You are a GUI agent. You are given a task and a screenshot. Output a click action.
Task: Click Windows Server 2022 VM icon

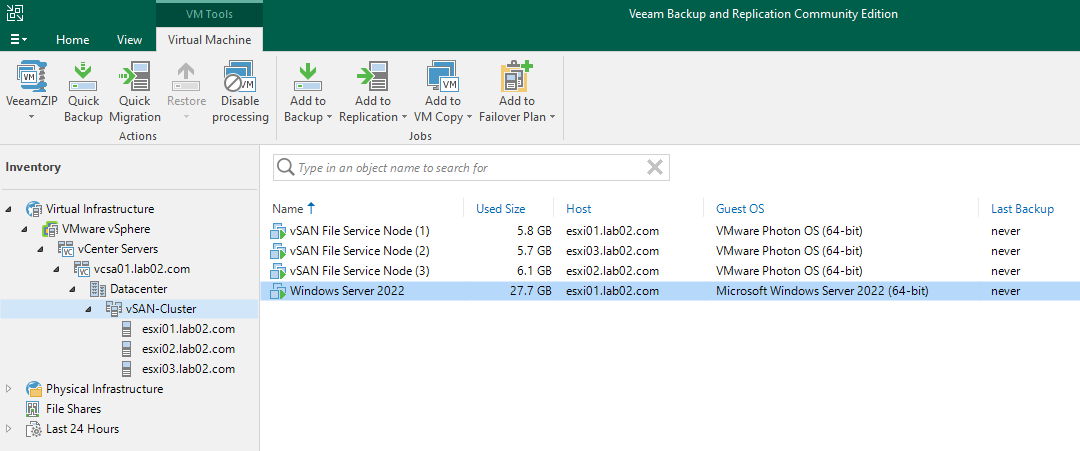pyautogui.click(x=278, y=292)
